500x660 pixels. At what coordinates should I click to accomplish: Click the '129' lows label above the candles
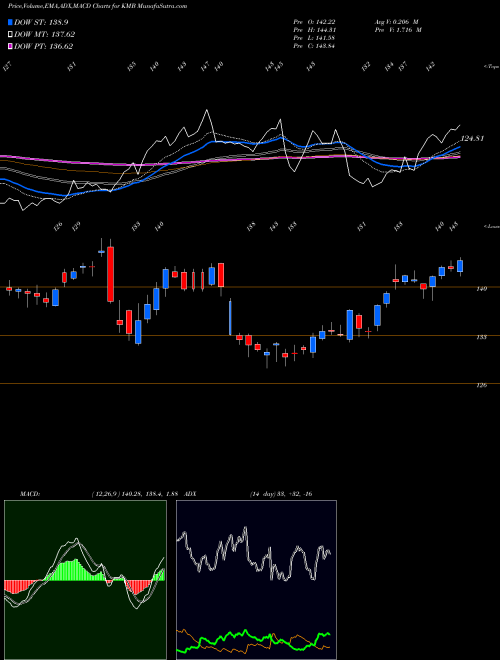point(76,227)
